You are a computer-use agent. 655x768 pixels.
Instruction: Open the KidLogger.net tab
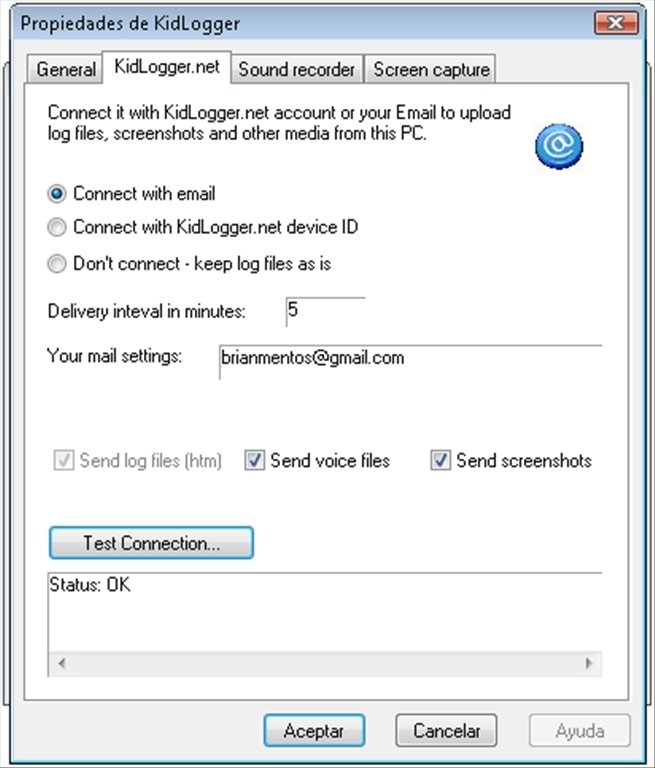167,67
